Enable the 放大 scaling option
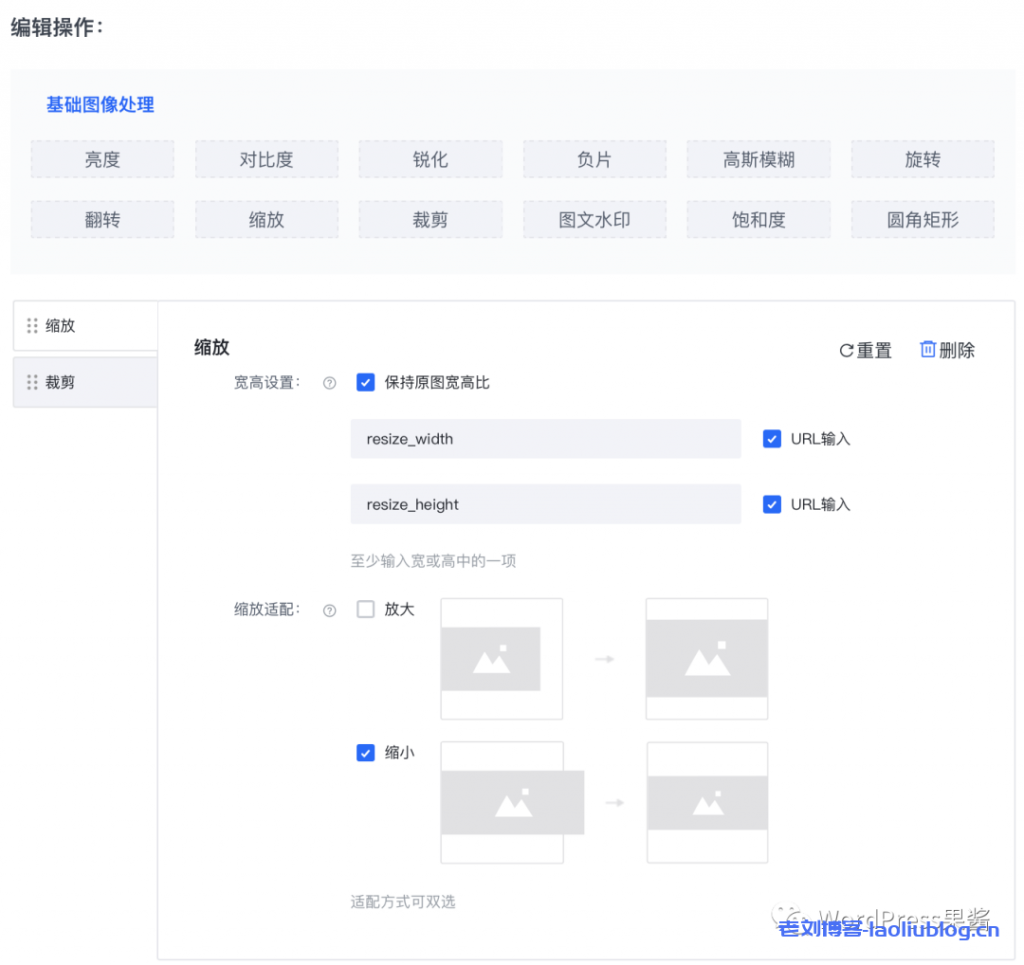 click(366, 608)
